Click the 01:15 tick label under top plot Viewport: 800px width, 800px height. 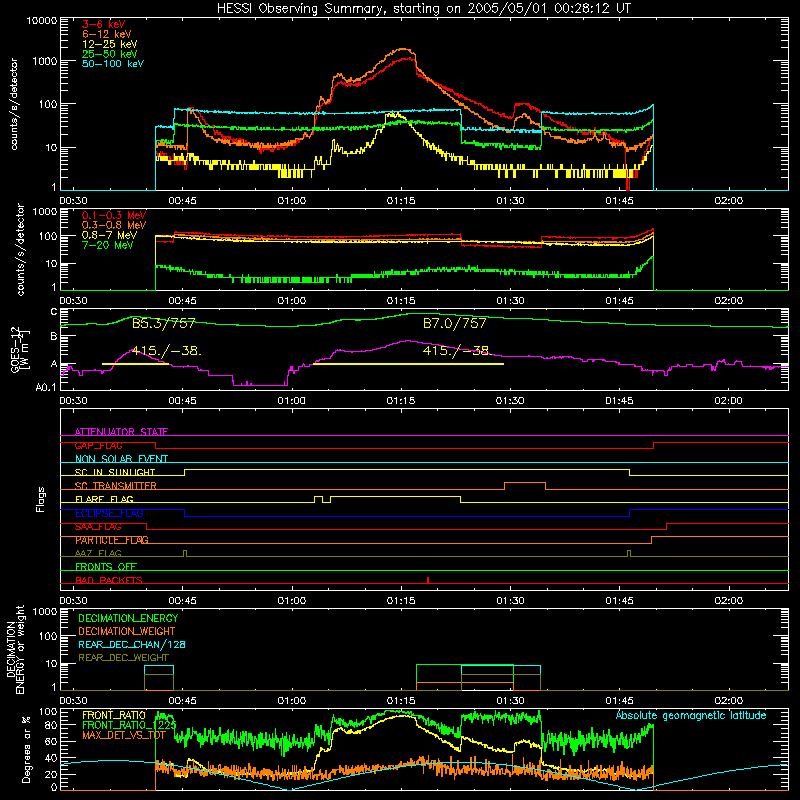tap(401, 201)
